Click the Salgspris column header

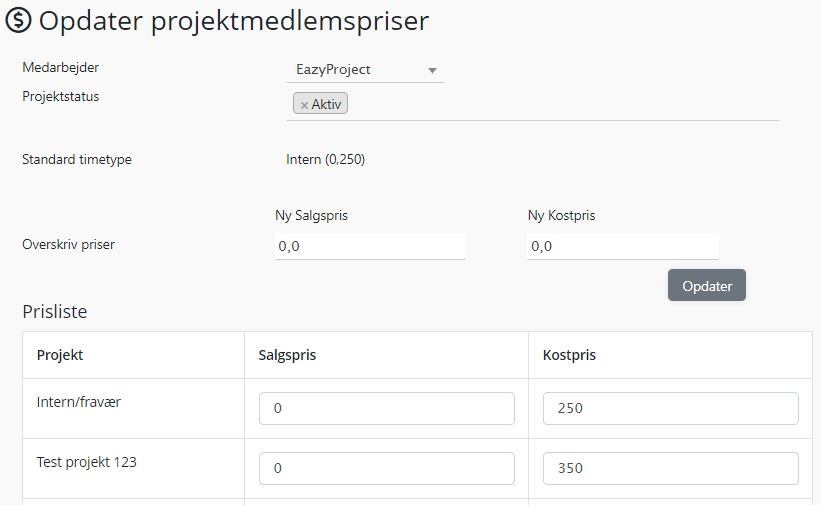[x=287, y=355]
